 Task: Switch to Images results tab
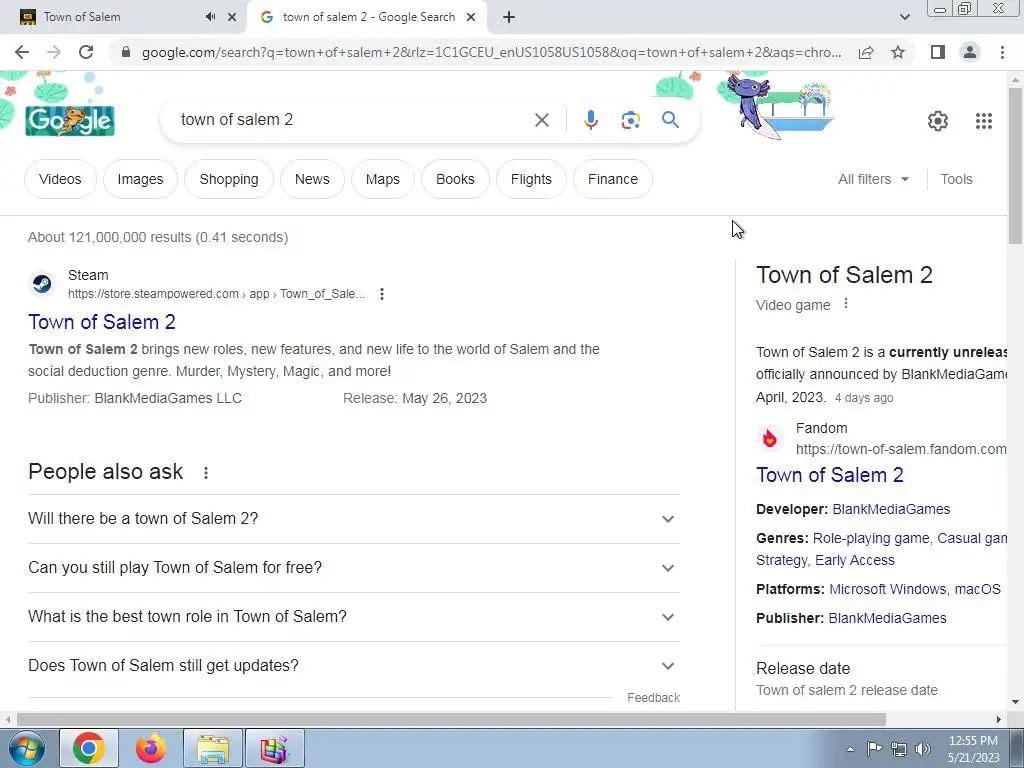click(x=140, y=179)
